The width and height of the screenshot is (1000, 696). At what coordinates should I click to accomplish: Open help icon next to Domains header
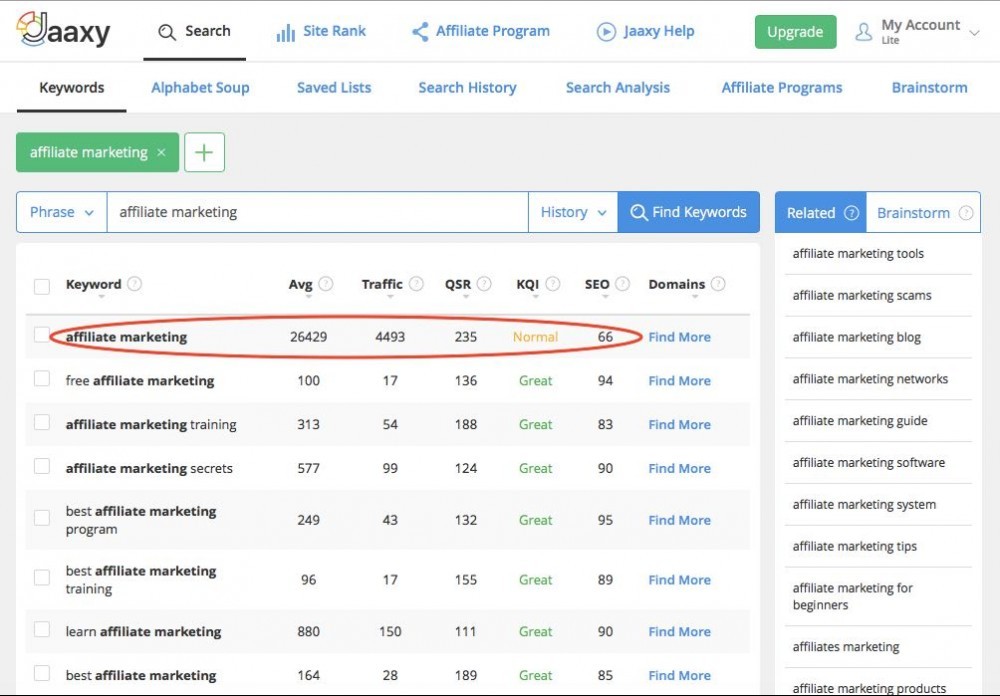717,284
